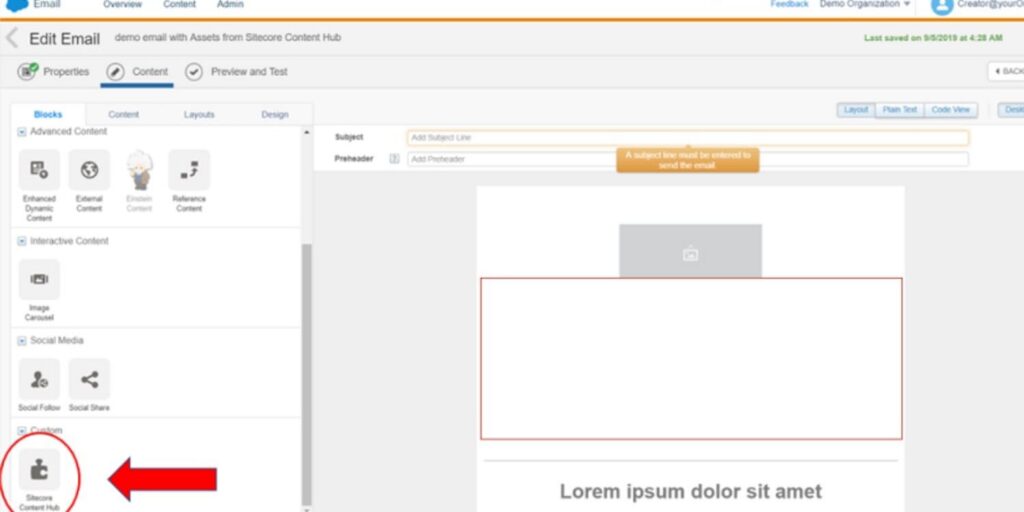Go to the Preview and Test step
Viewport: 1024px width, 512px height.
[236, 72]
